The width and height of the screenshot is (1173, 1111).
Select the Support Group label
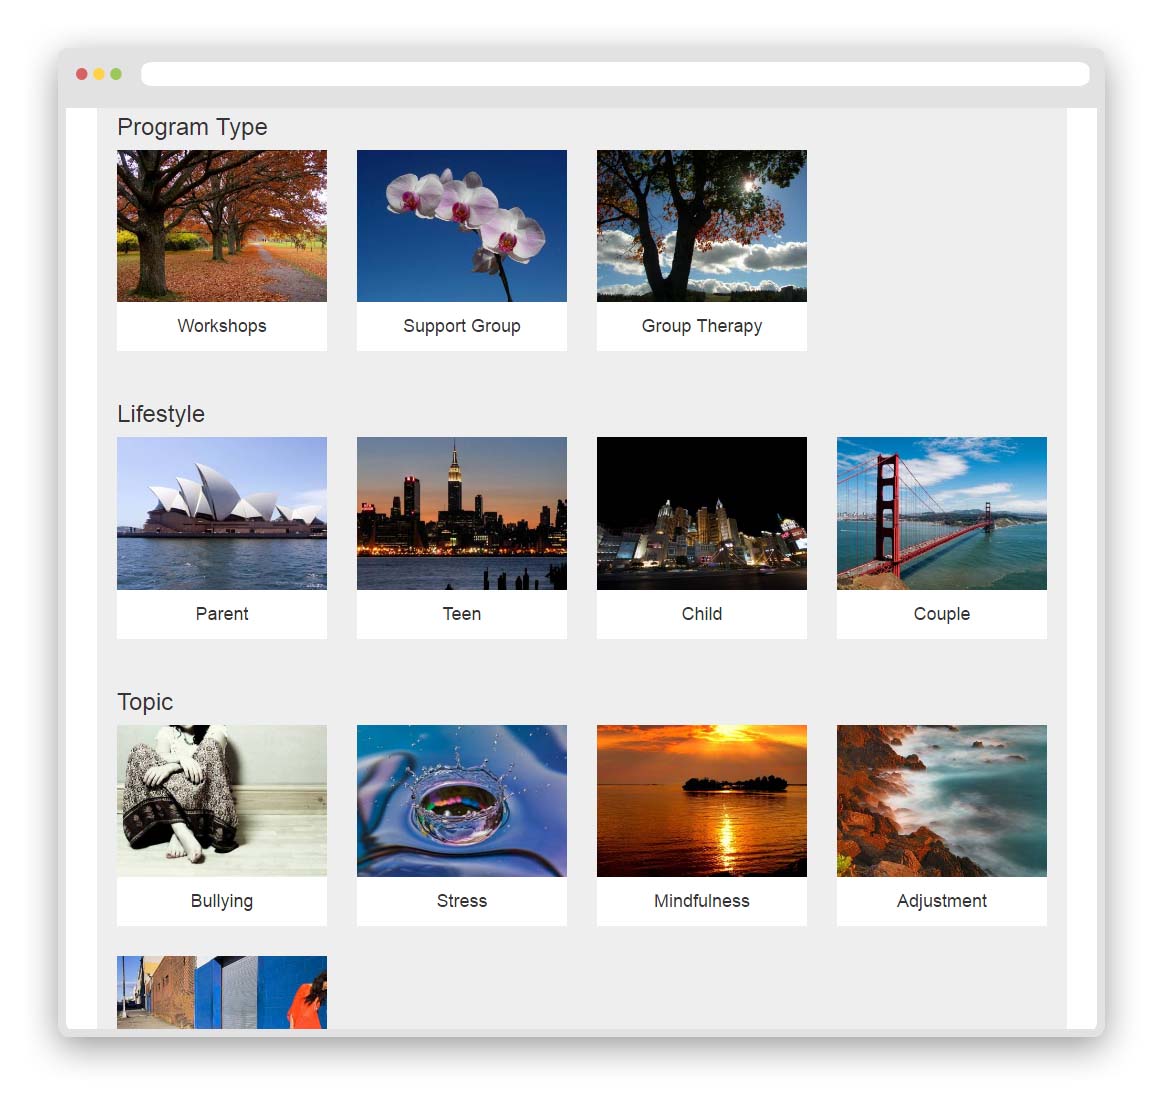tap(462, 326)
